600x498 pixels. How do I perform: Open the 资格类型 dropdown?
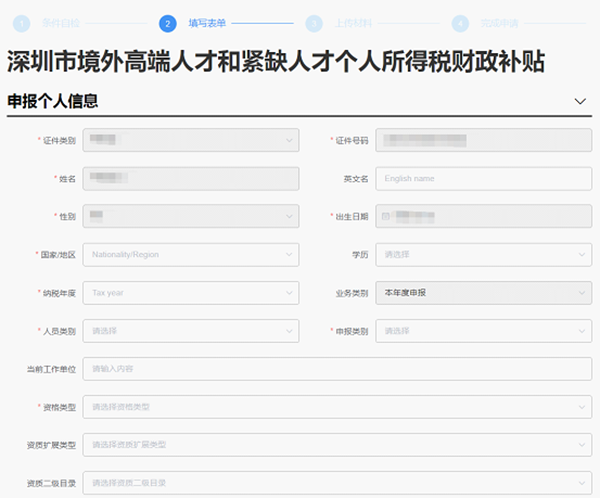(338, 407)
